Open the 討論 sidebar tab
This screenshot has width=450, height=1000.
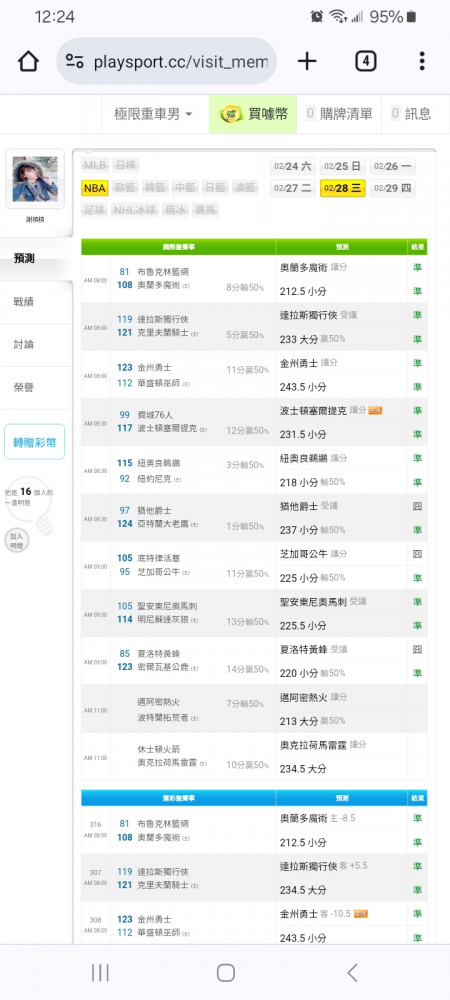coord(24,344)
